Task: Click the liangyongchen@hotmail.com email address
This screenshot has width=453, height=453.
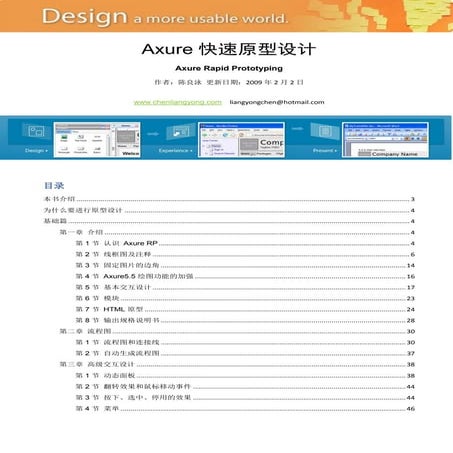Action: click(277, 102)
